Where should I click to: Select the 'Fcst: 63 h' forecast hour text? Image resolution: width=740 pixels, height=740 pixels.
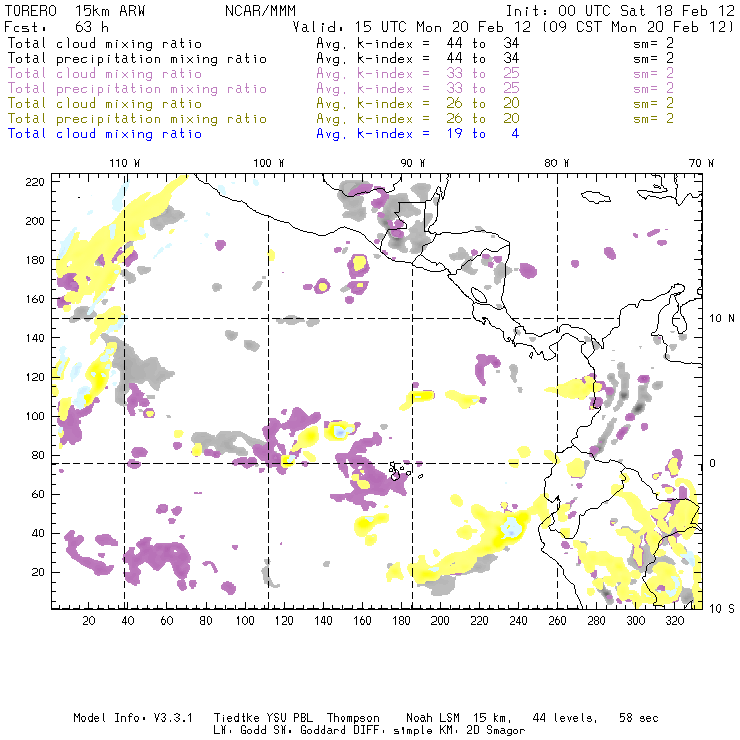tap(57, 26)
